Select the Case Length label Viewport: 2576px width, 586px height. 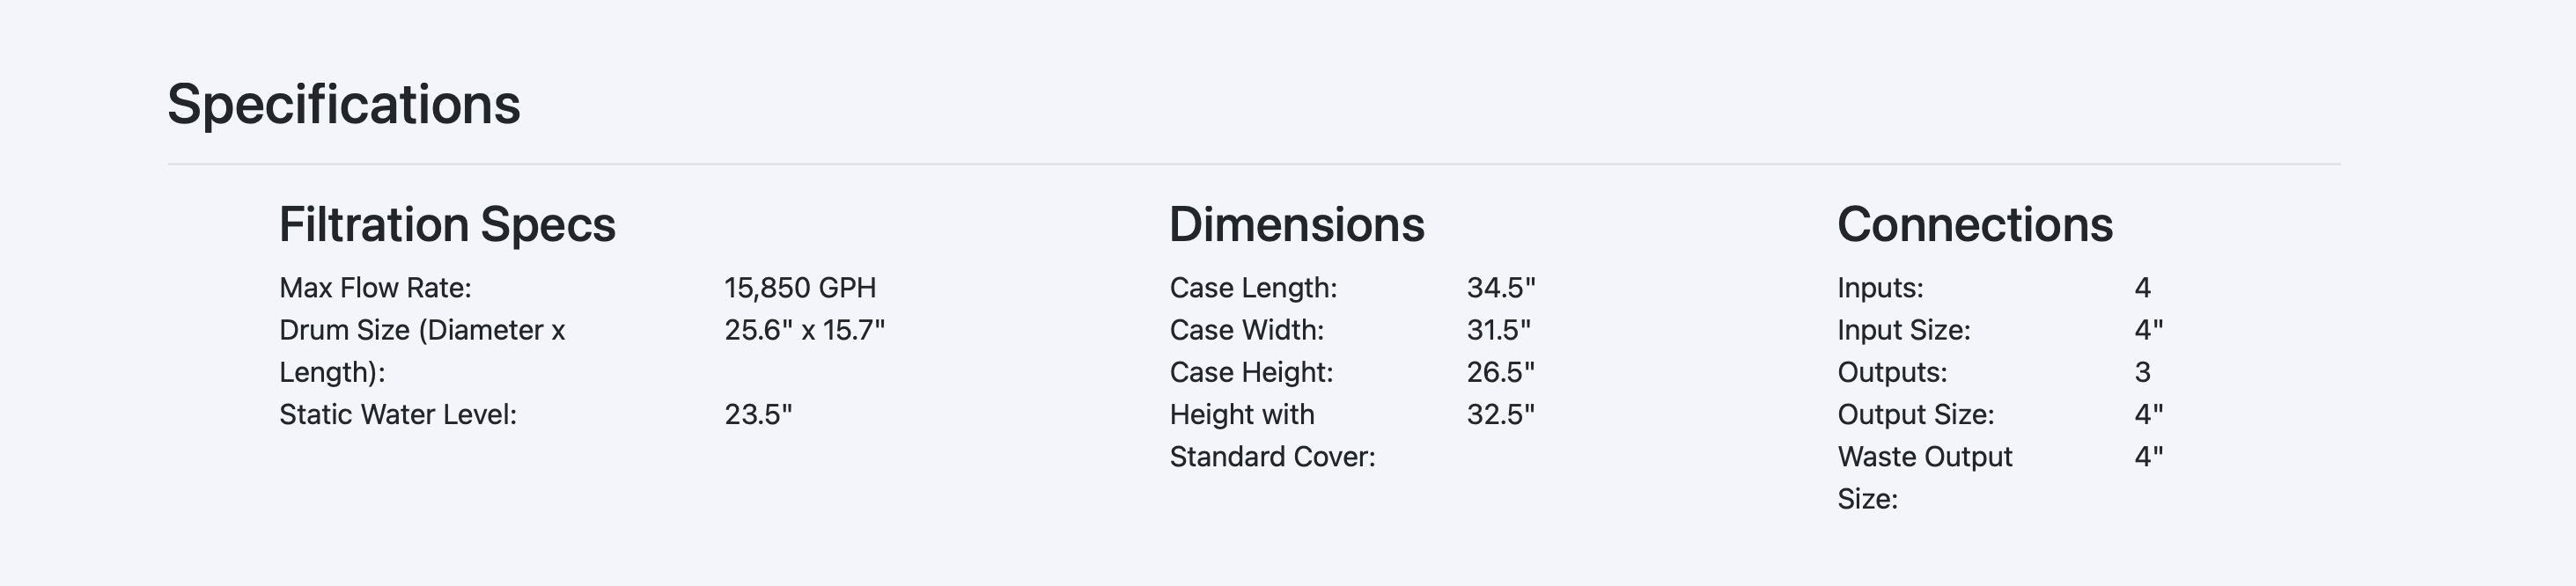pyautogui.click(x=1253, y=288)
